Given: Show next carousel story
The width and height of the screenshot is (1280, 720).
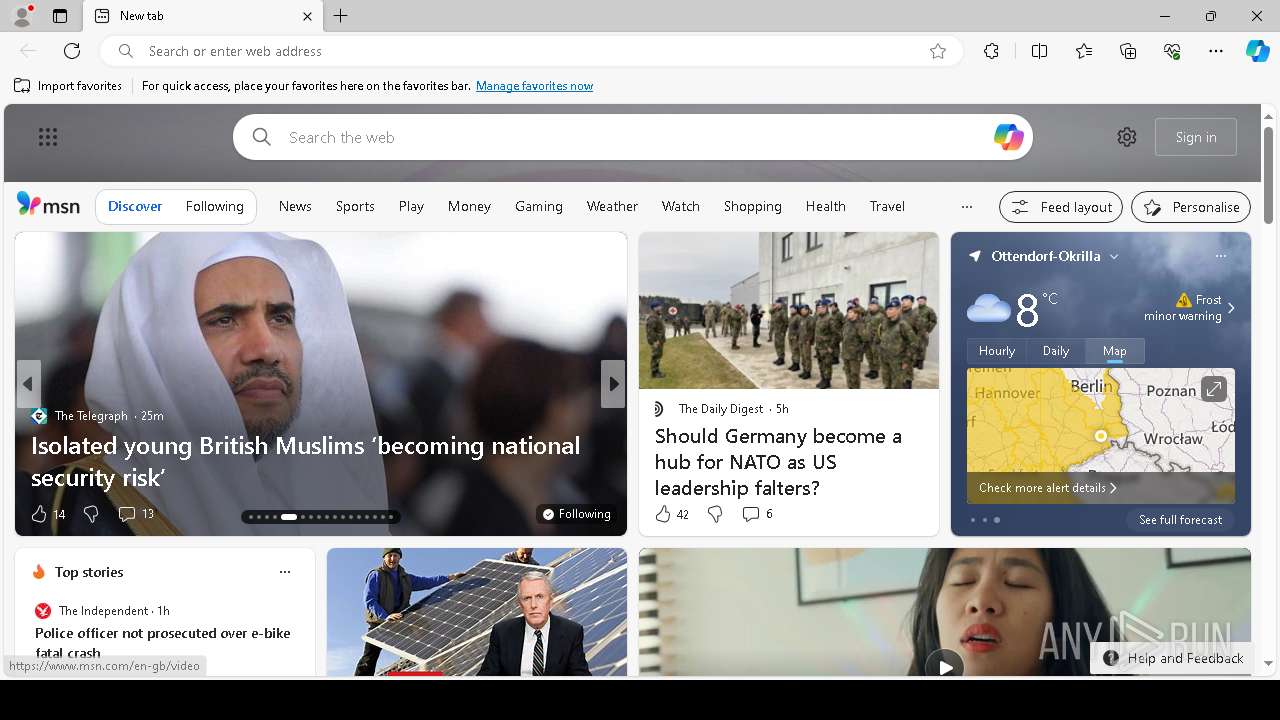Looking at the screenshot, I should point(613,384).
